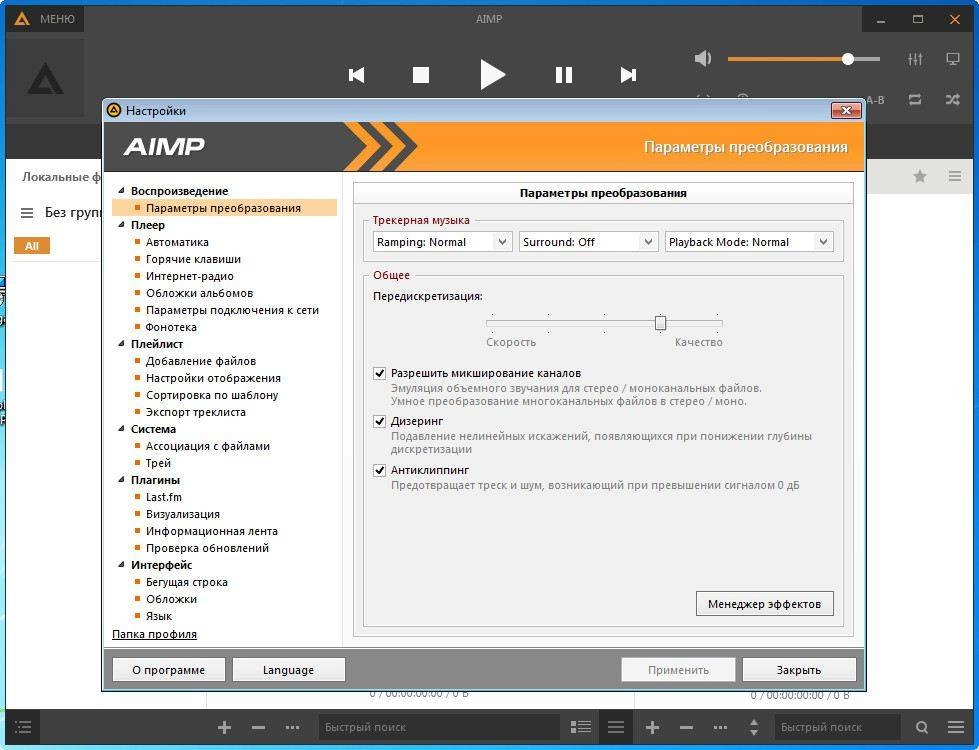979x750 pixels.
Task: Toggle Разрешить микширование каналов checkbox
Action: pyautogui.click(x=380, y=373)
